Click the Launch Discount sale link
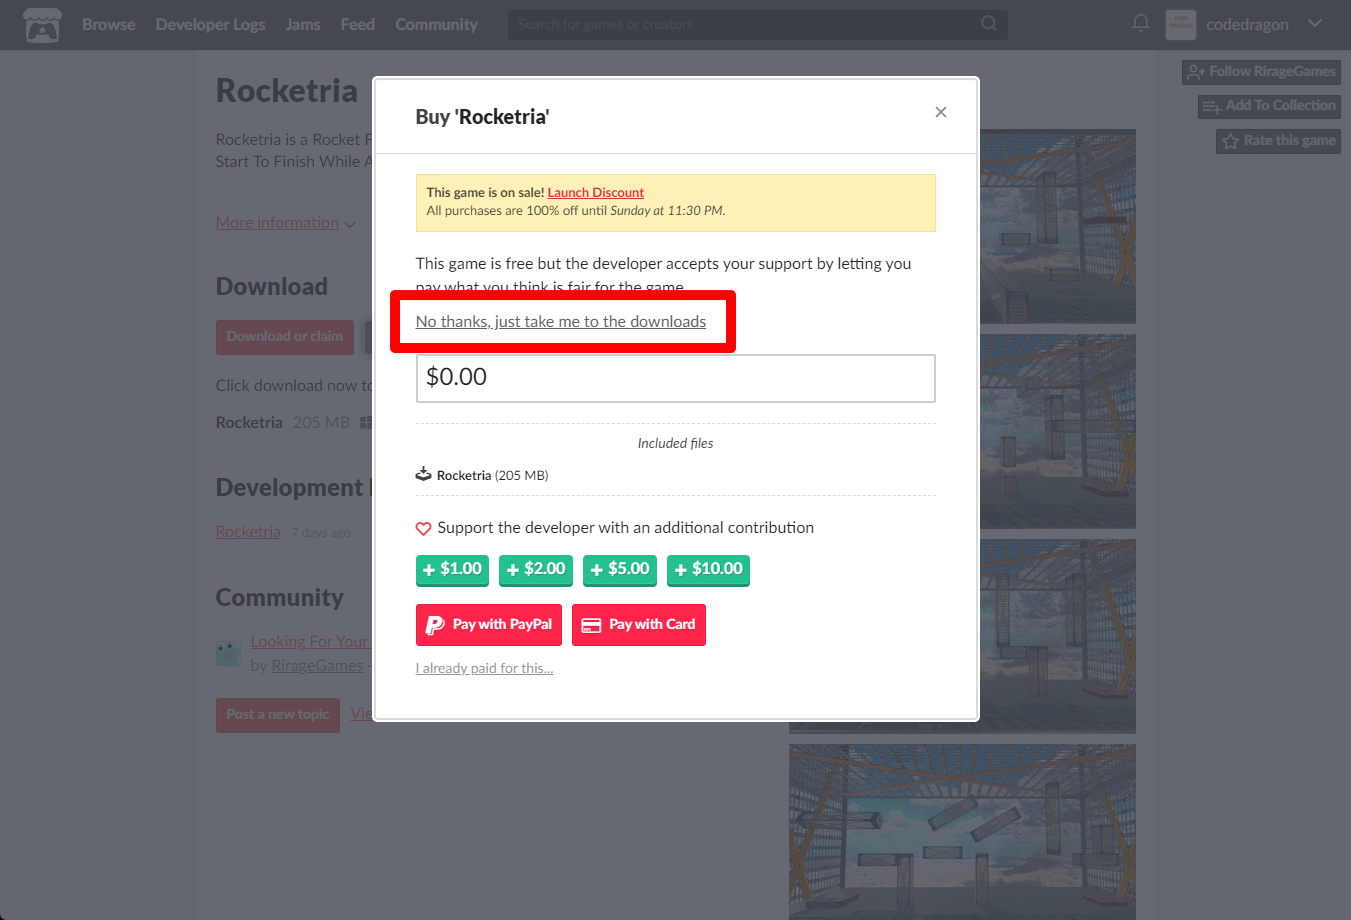 pos(596,192)
